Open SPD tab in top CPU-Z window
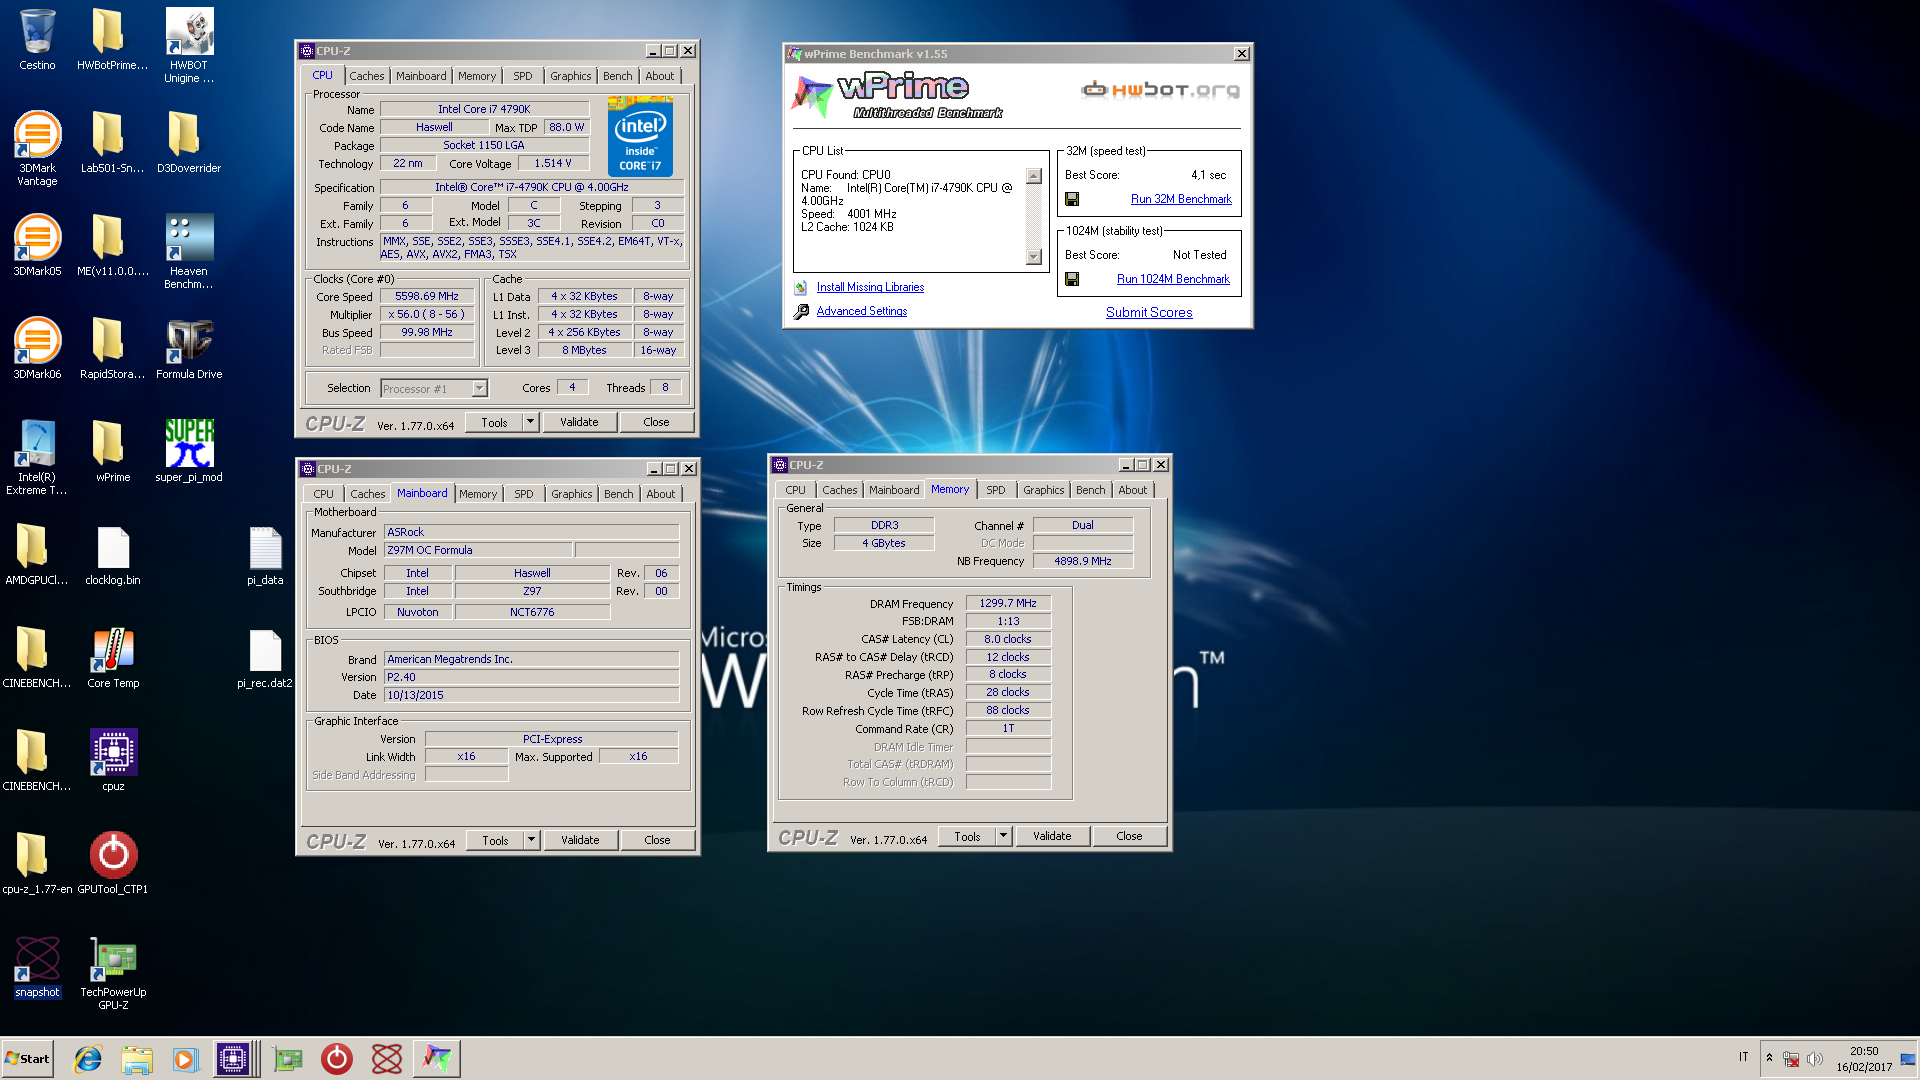The width and height of the screenshot is (1920, 1080). [523, 76]
